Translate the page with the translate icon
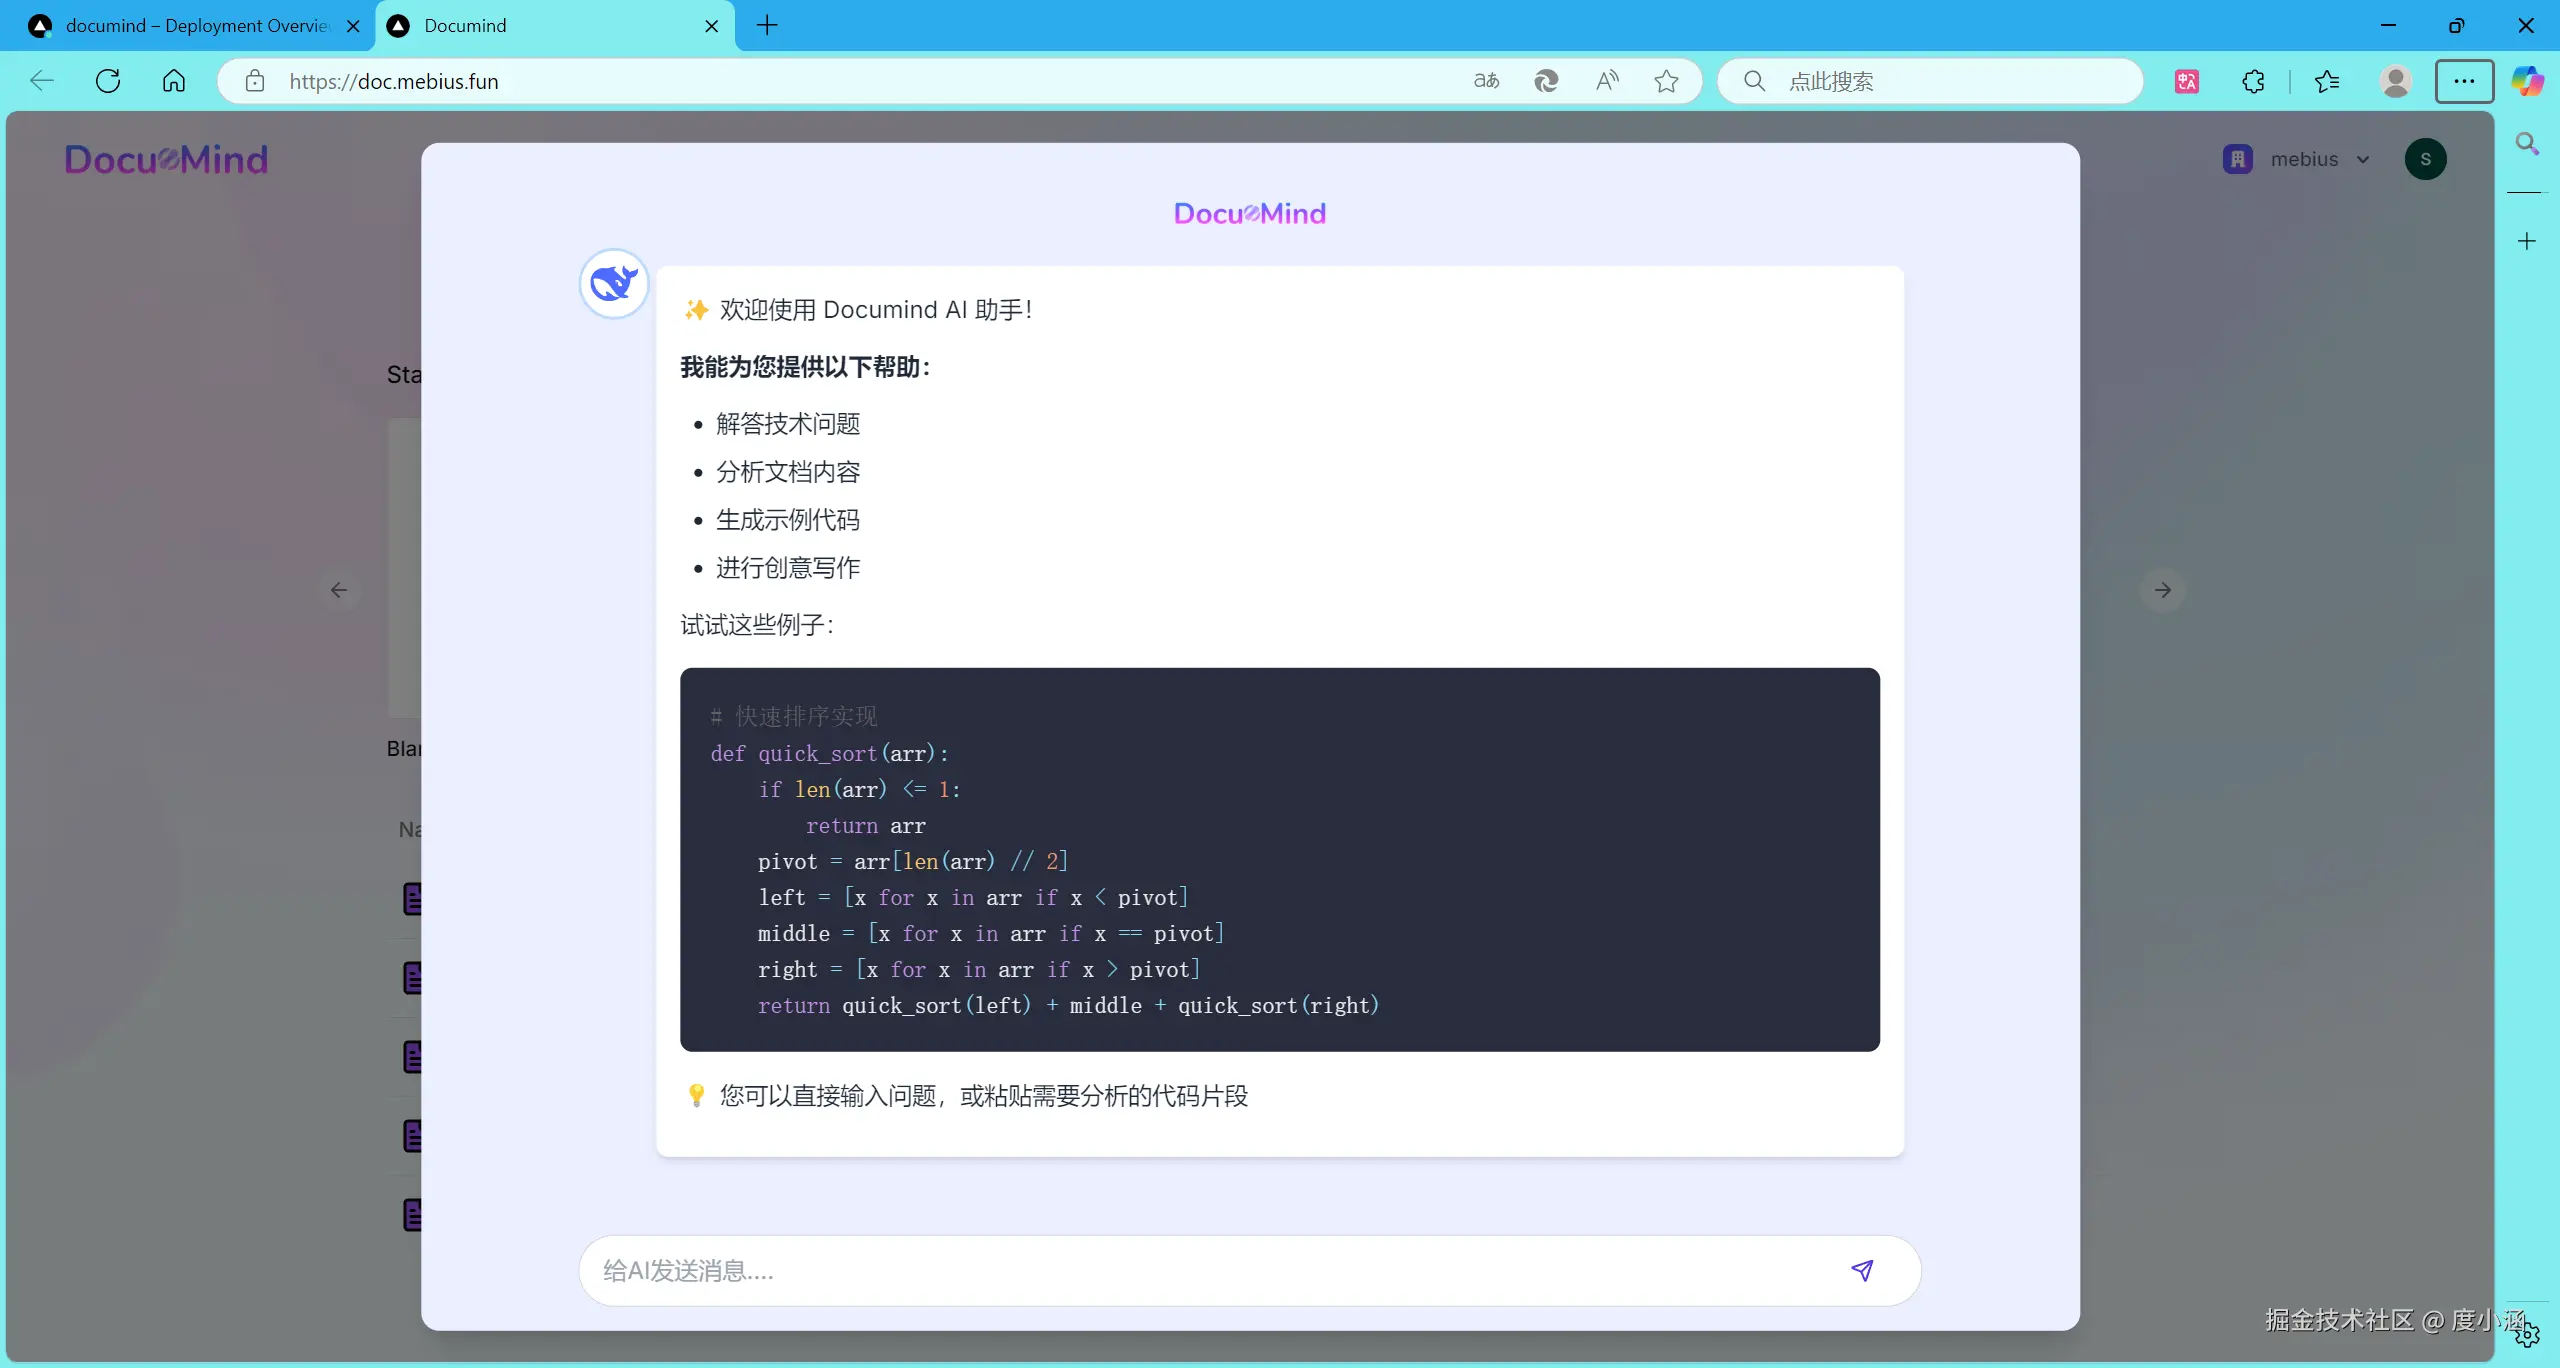The image size is (2560, 1368). (1486, 81)
